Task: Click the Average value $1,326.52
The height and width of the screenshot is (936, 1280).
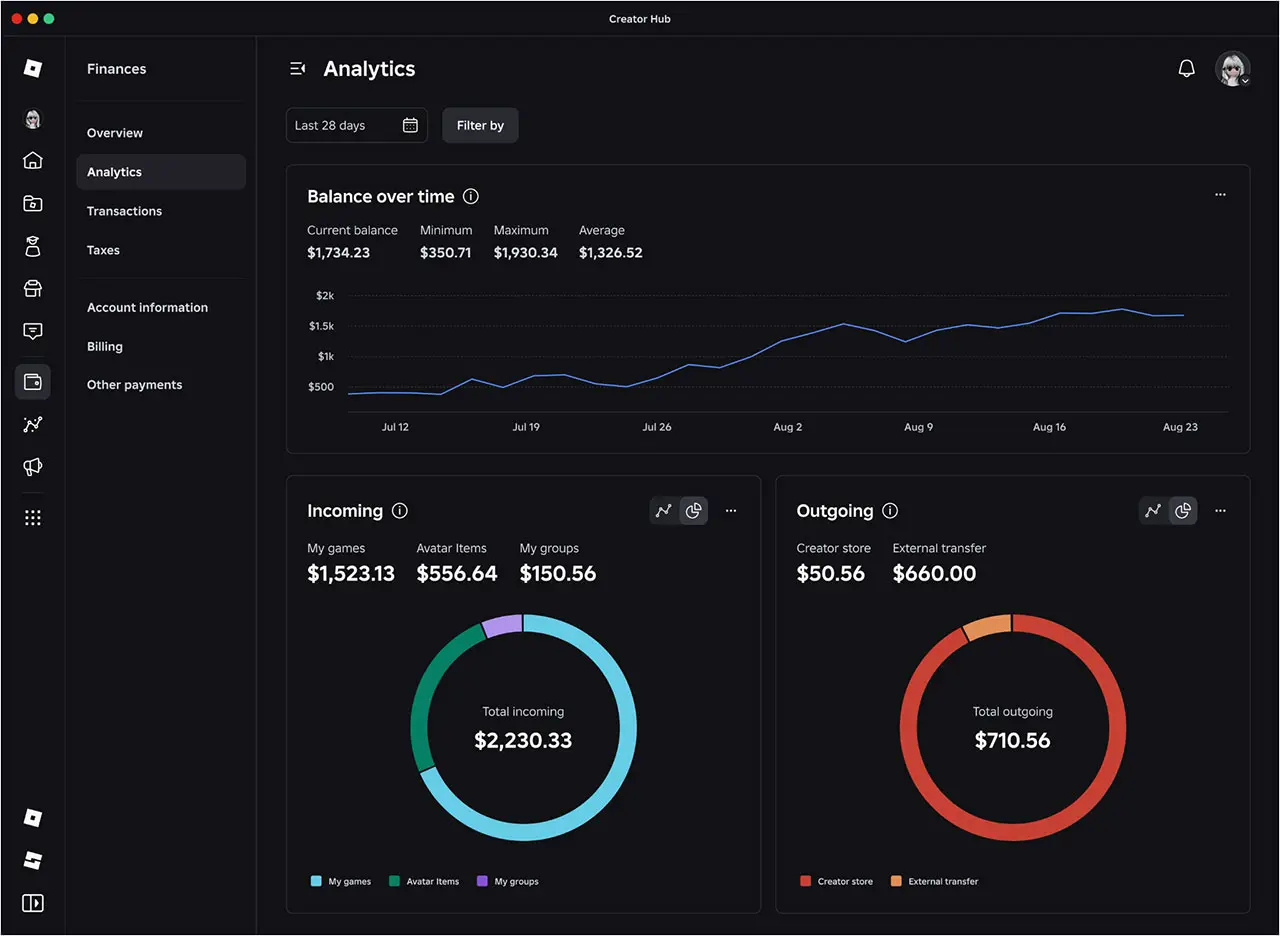Action: [611, 253]
